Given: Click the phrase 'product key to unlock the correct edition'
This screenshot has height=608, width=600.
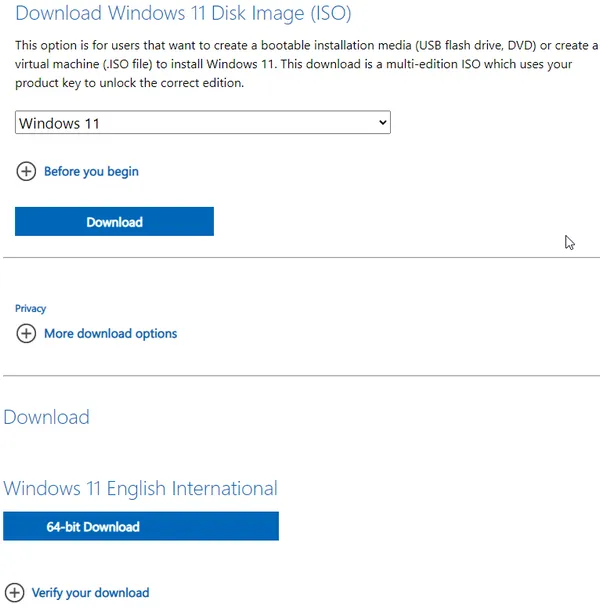Looking at the screenshot, I should 130,83.
